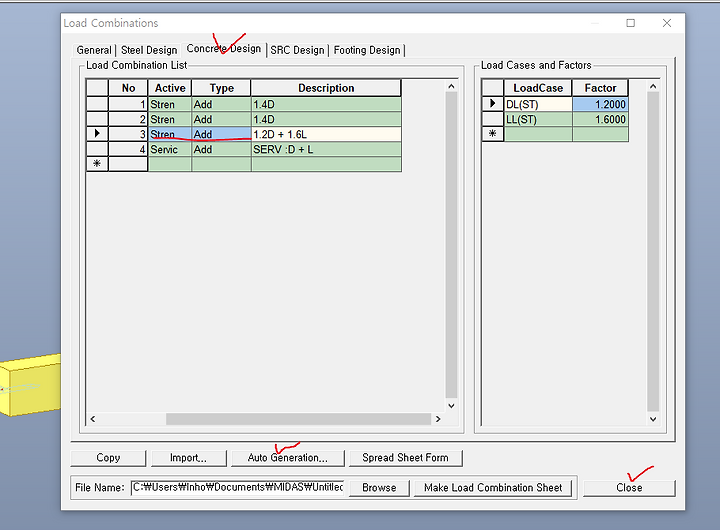
Task: Click Active cell Stren in row 1
Action: pyautogui.click(x=169, y=104)
